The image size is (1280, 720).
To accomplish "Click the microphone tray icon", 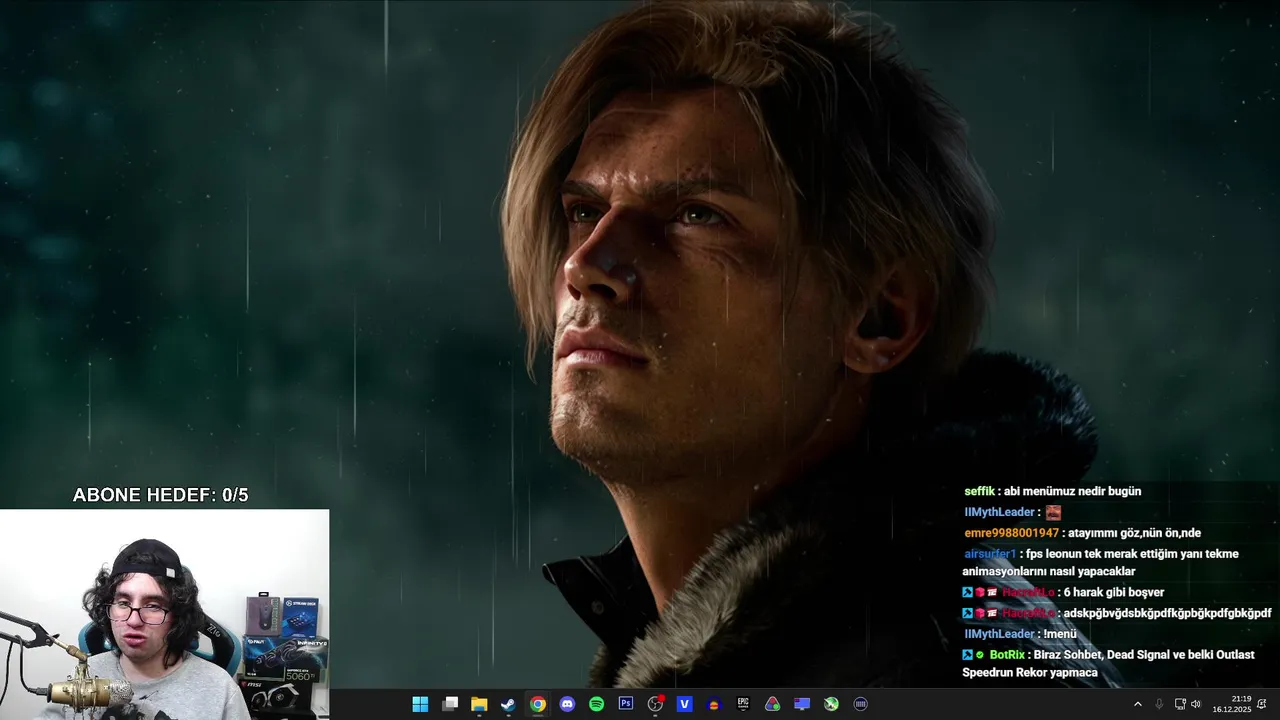I will [1159, 704].
